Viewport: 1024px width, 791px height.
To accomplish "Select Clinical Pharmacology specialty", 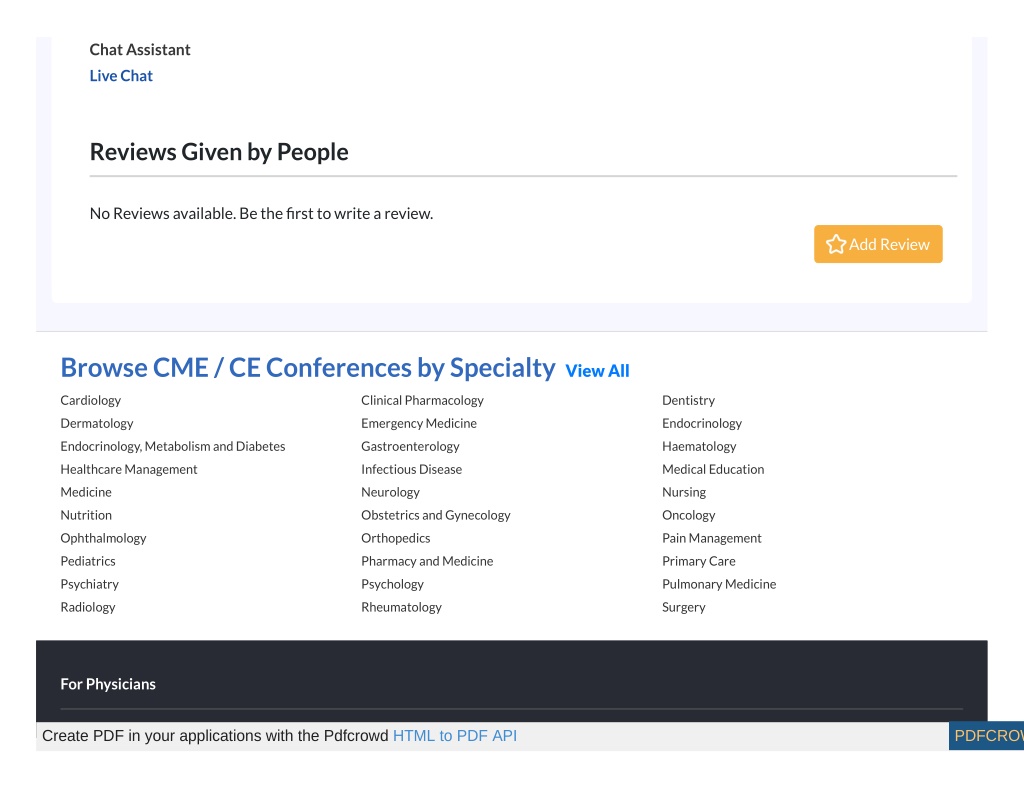I will [423, 400].
